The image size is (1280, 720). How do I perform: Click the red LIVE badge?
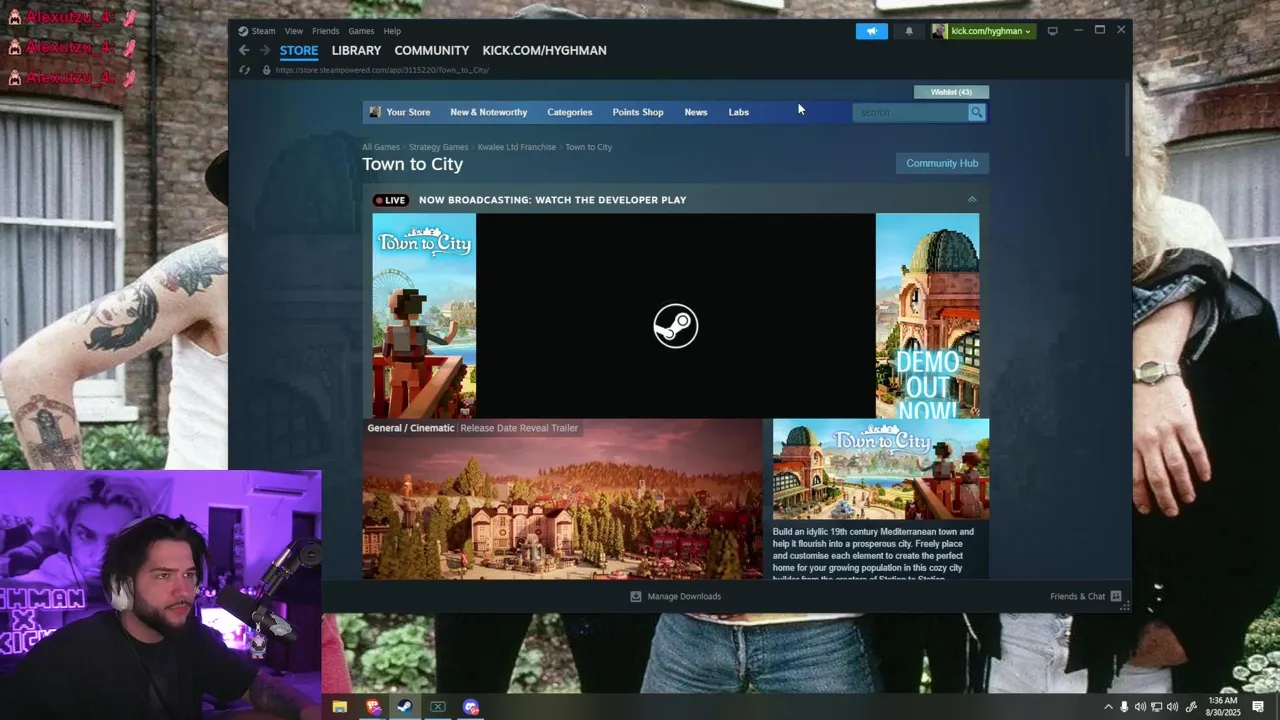click(x=390, y=200)
